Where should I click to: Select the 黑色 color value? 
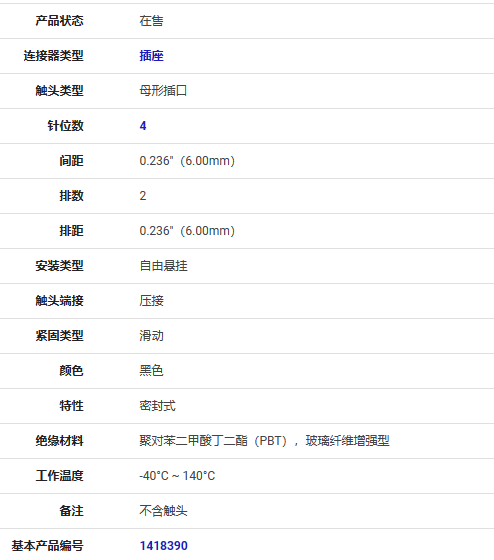coord(151,371)
